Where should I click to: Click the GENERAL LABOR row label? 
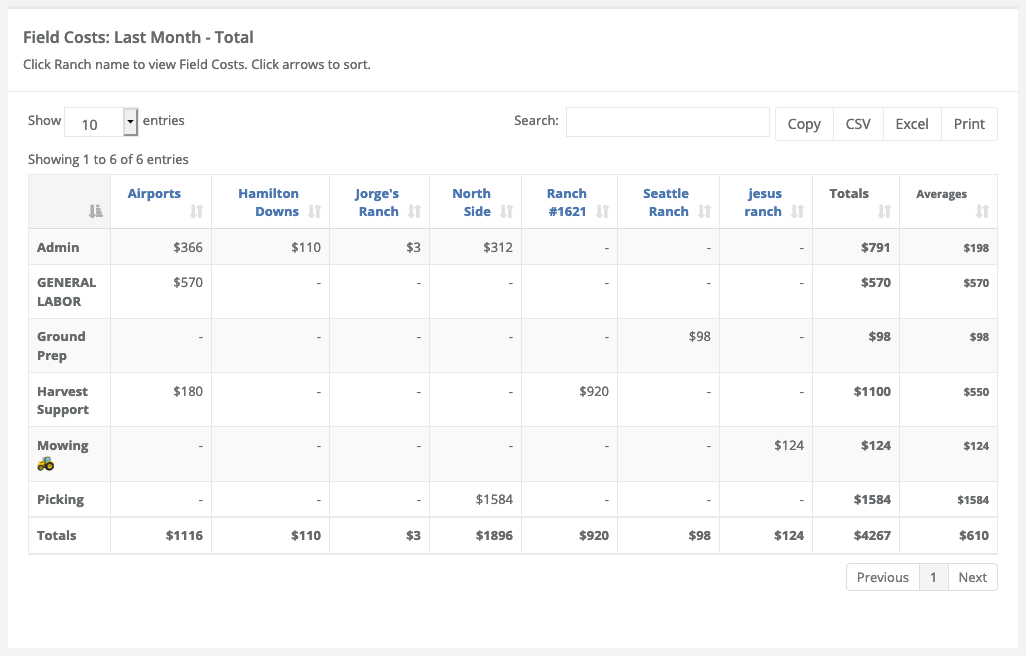coord(66,292)
